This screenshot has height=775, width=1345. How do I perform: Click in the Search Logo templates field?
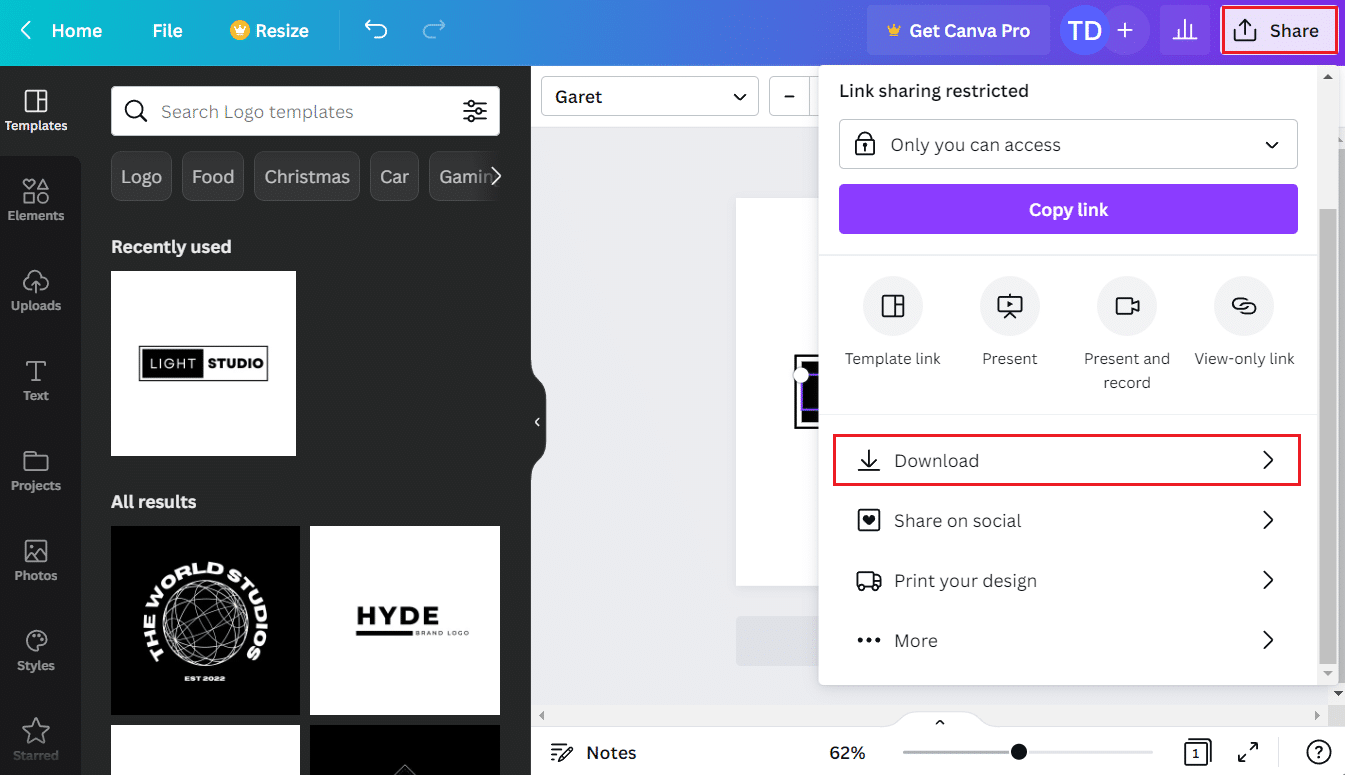coord(305,111)
